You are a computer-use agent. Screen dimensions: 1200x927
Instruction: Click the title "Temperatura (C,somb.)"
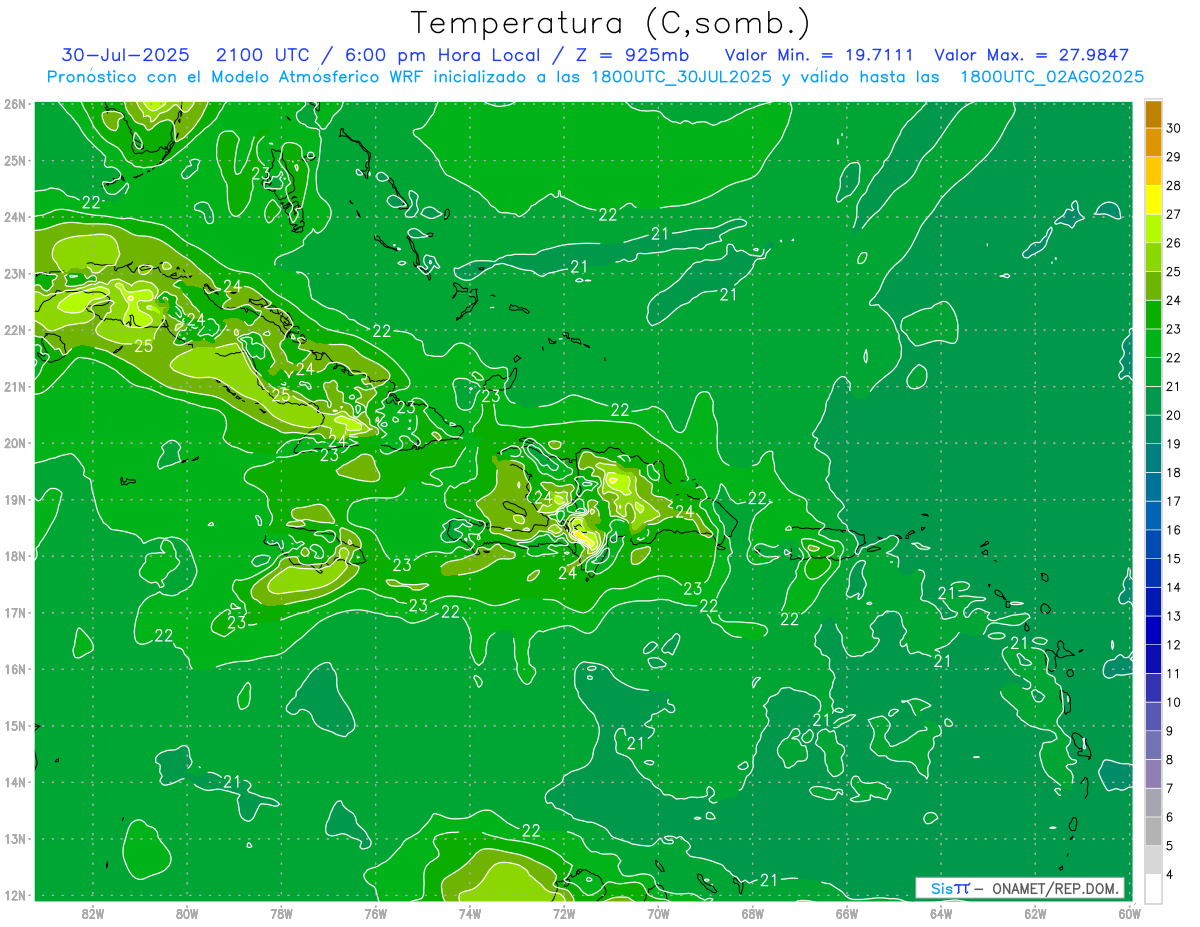[x=610, y=23]
